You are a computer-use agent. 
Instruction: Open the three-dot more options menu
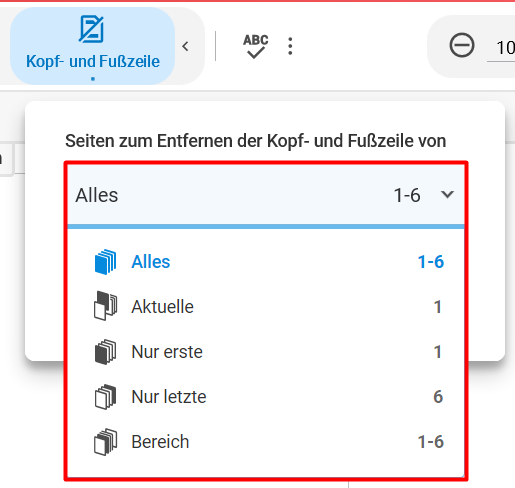pos(290,46)
